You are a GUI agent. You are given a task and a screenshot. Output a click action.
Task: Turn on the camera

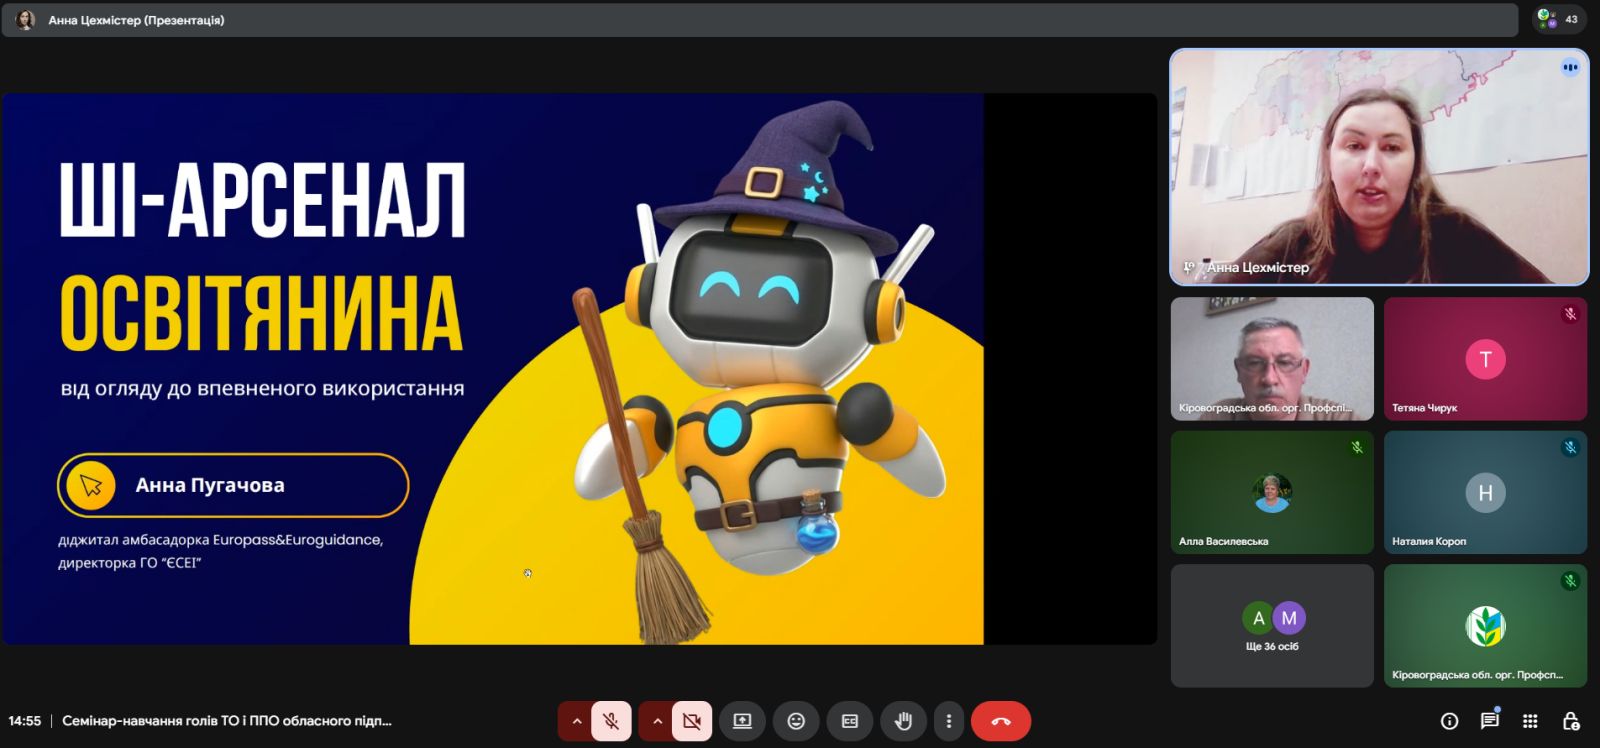691,721
